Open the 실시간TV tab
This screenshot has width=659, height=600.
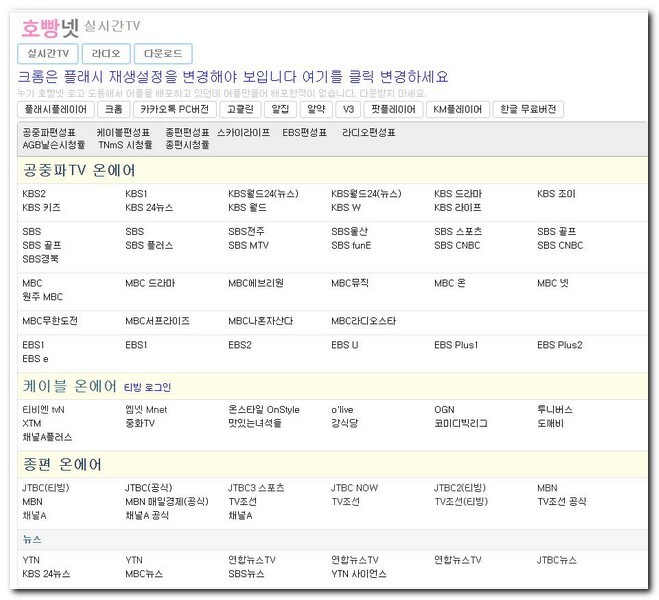coord(48,54)
